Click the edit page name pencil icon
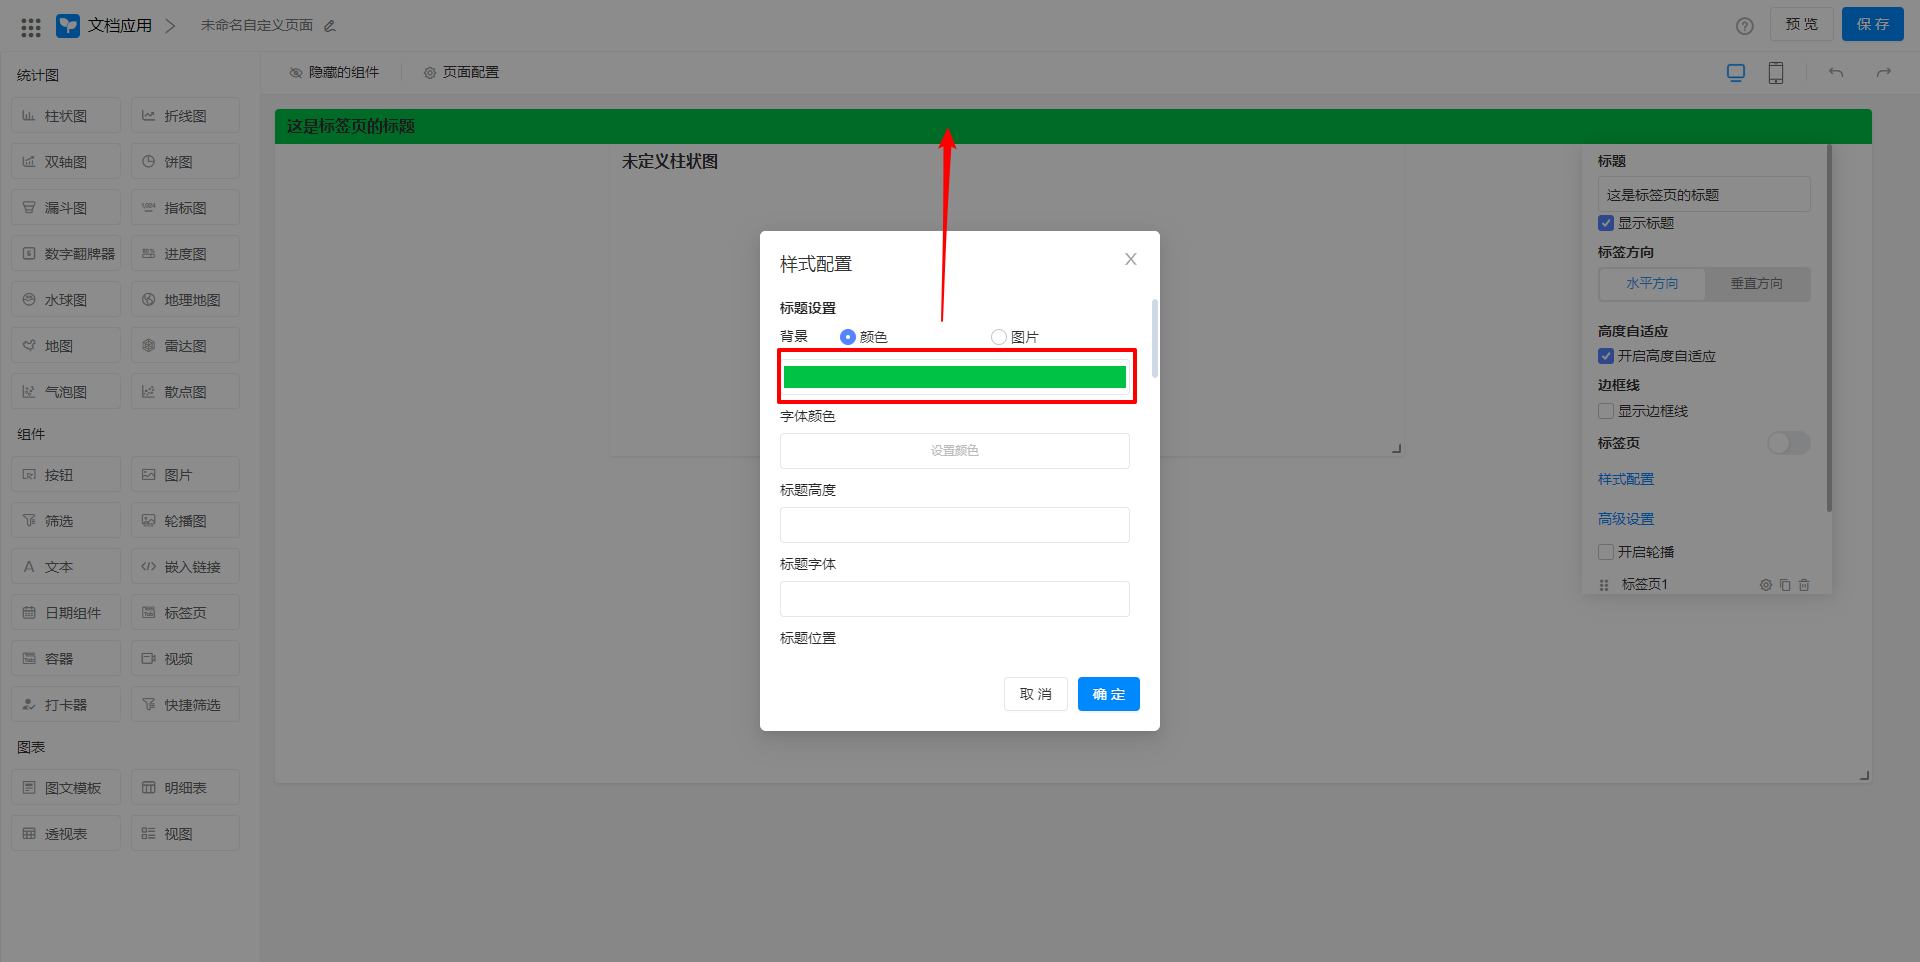The width and height of the screenshot is (1920, 962). pos(330,26)
